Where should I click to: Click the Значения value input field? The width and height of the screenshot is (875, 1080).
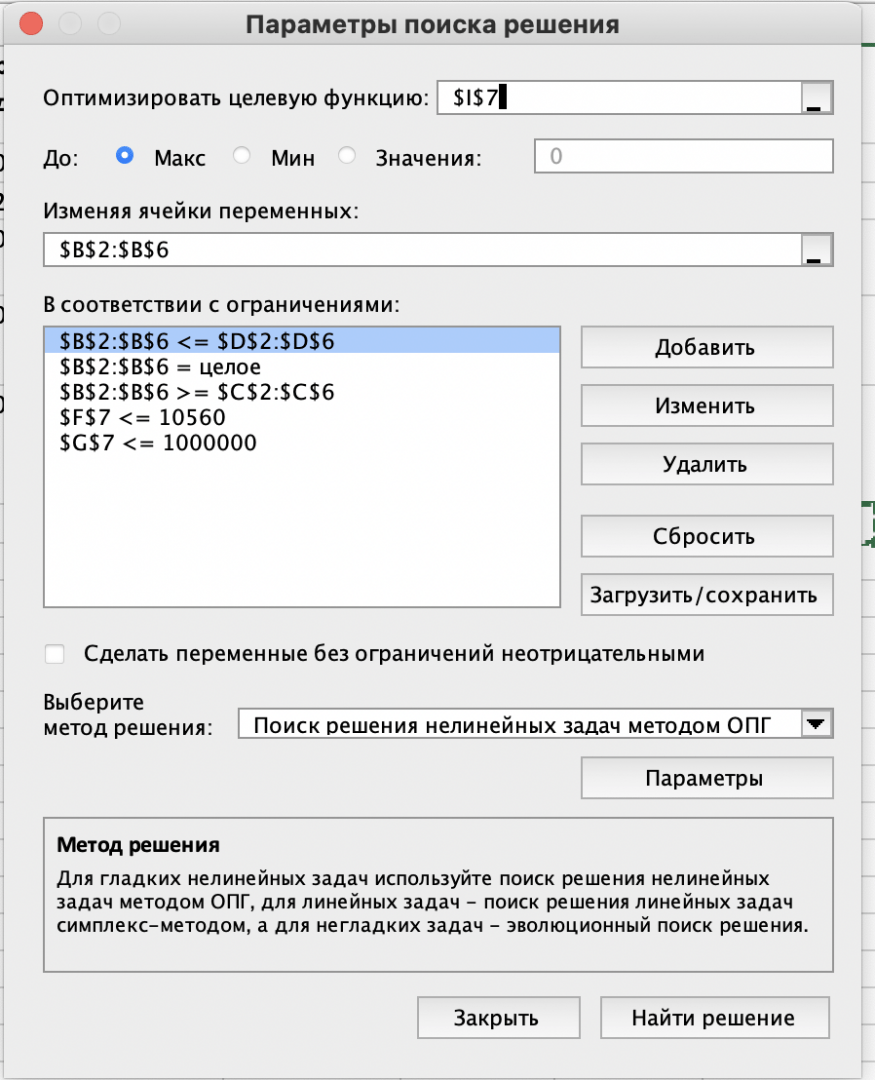pyautogui.click(x=683, y=157)
